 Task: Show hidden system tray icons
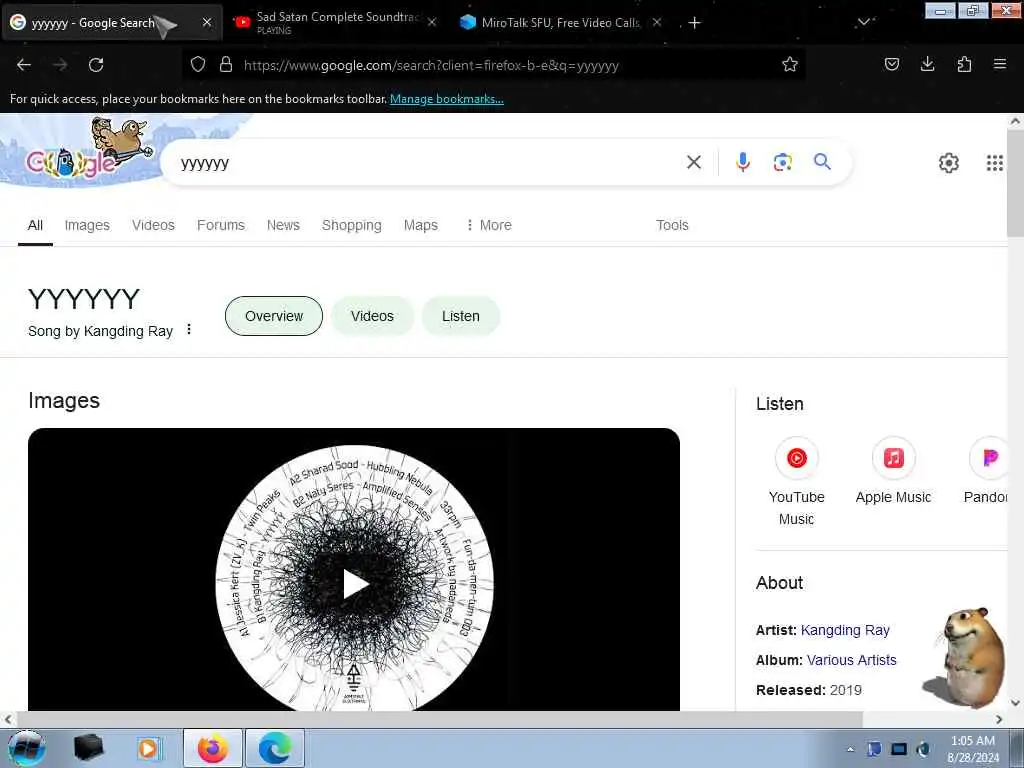click(x=850, y=749)
